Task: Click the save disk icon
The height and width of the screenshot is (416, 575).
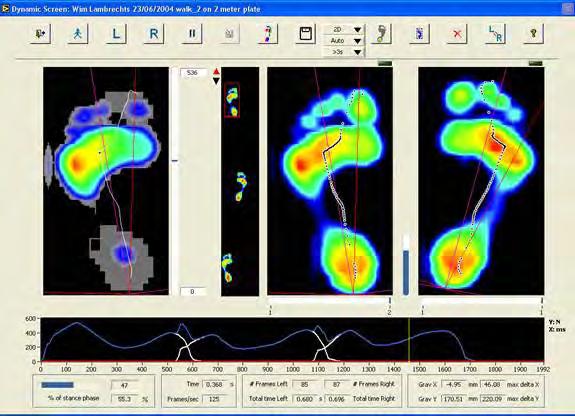Action: pyautogui.click(x=305, y=34)
